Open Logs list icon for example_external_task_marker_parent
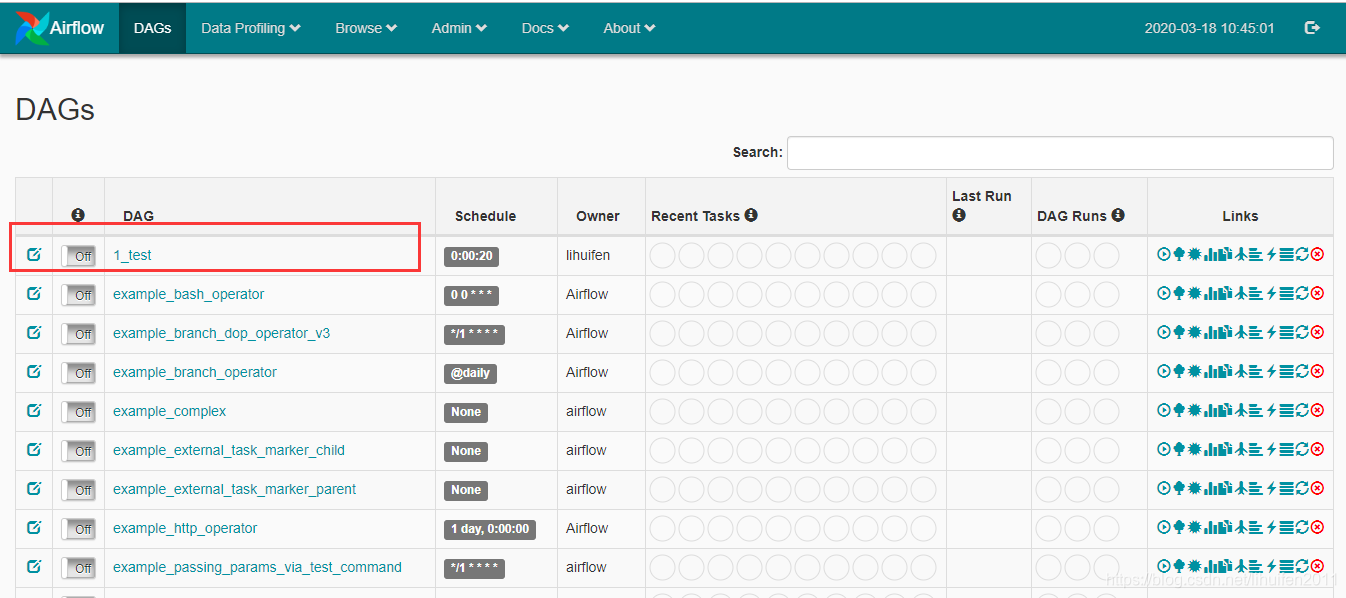Image resolution: width=1346 pixels, height=598 pixels. (1287, 488)
